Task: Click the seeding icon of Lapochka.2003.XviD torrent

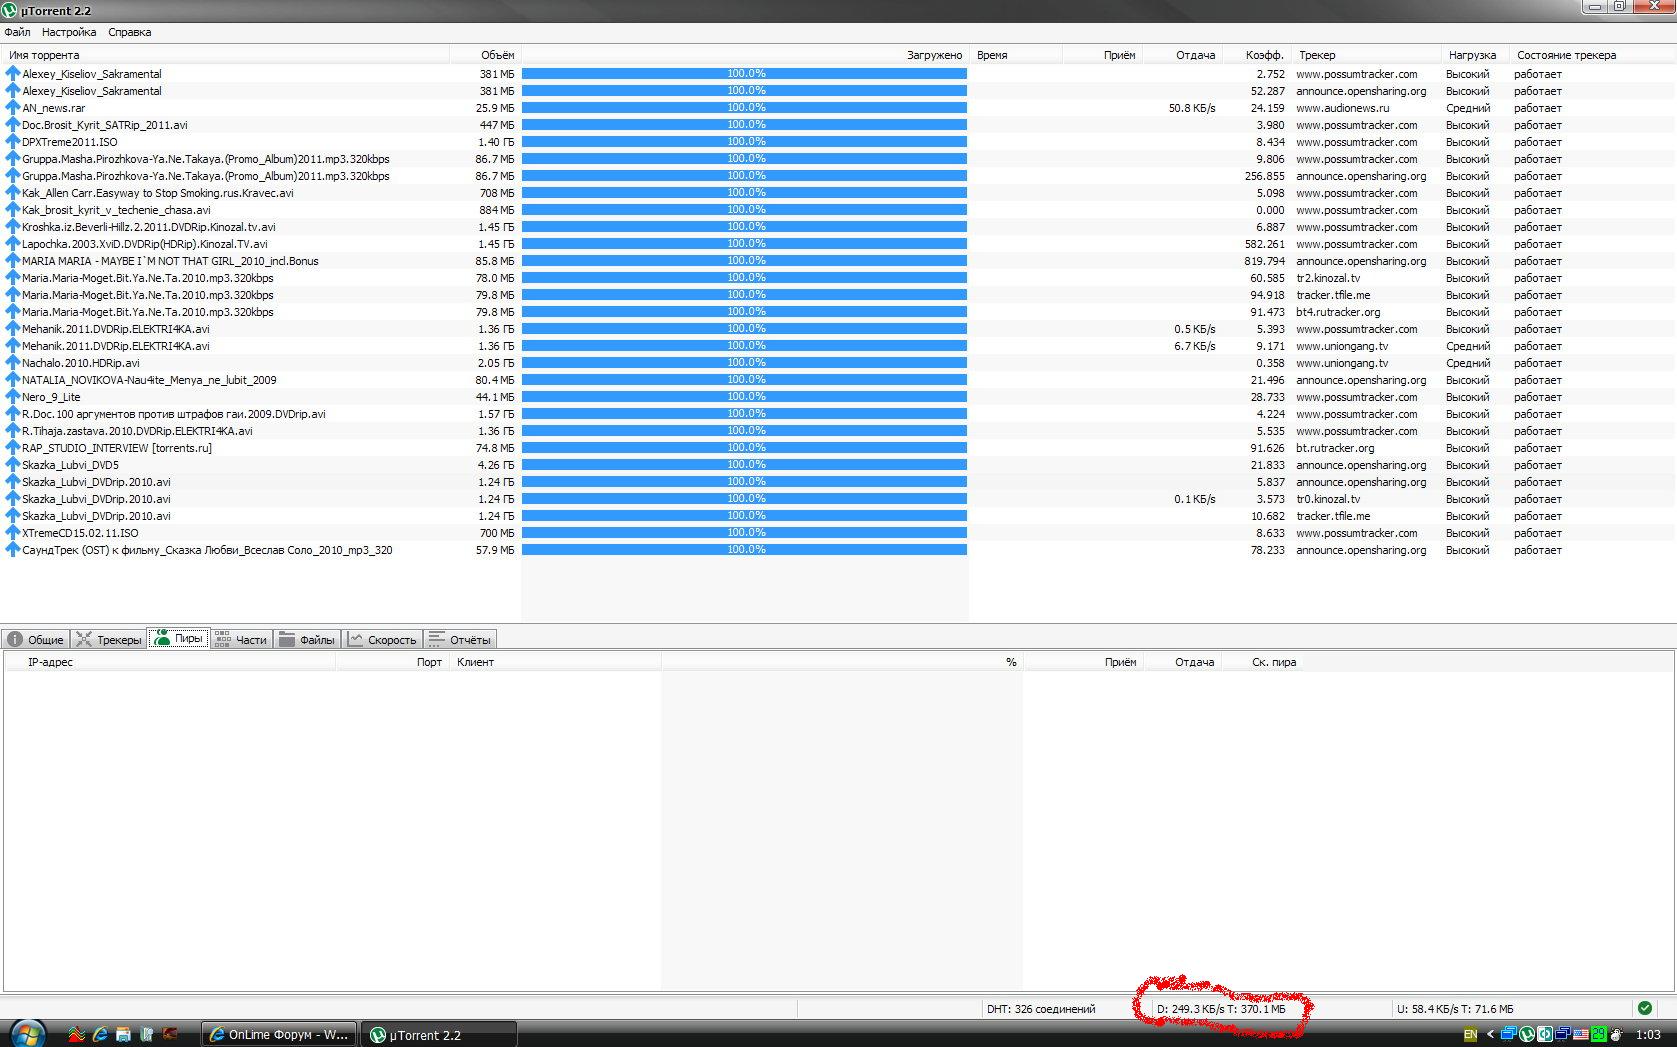Action: click(13, 244)
